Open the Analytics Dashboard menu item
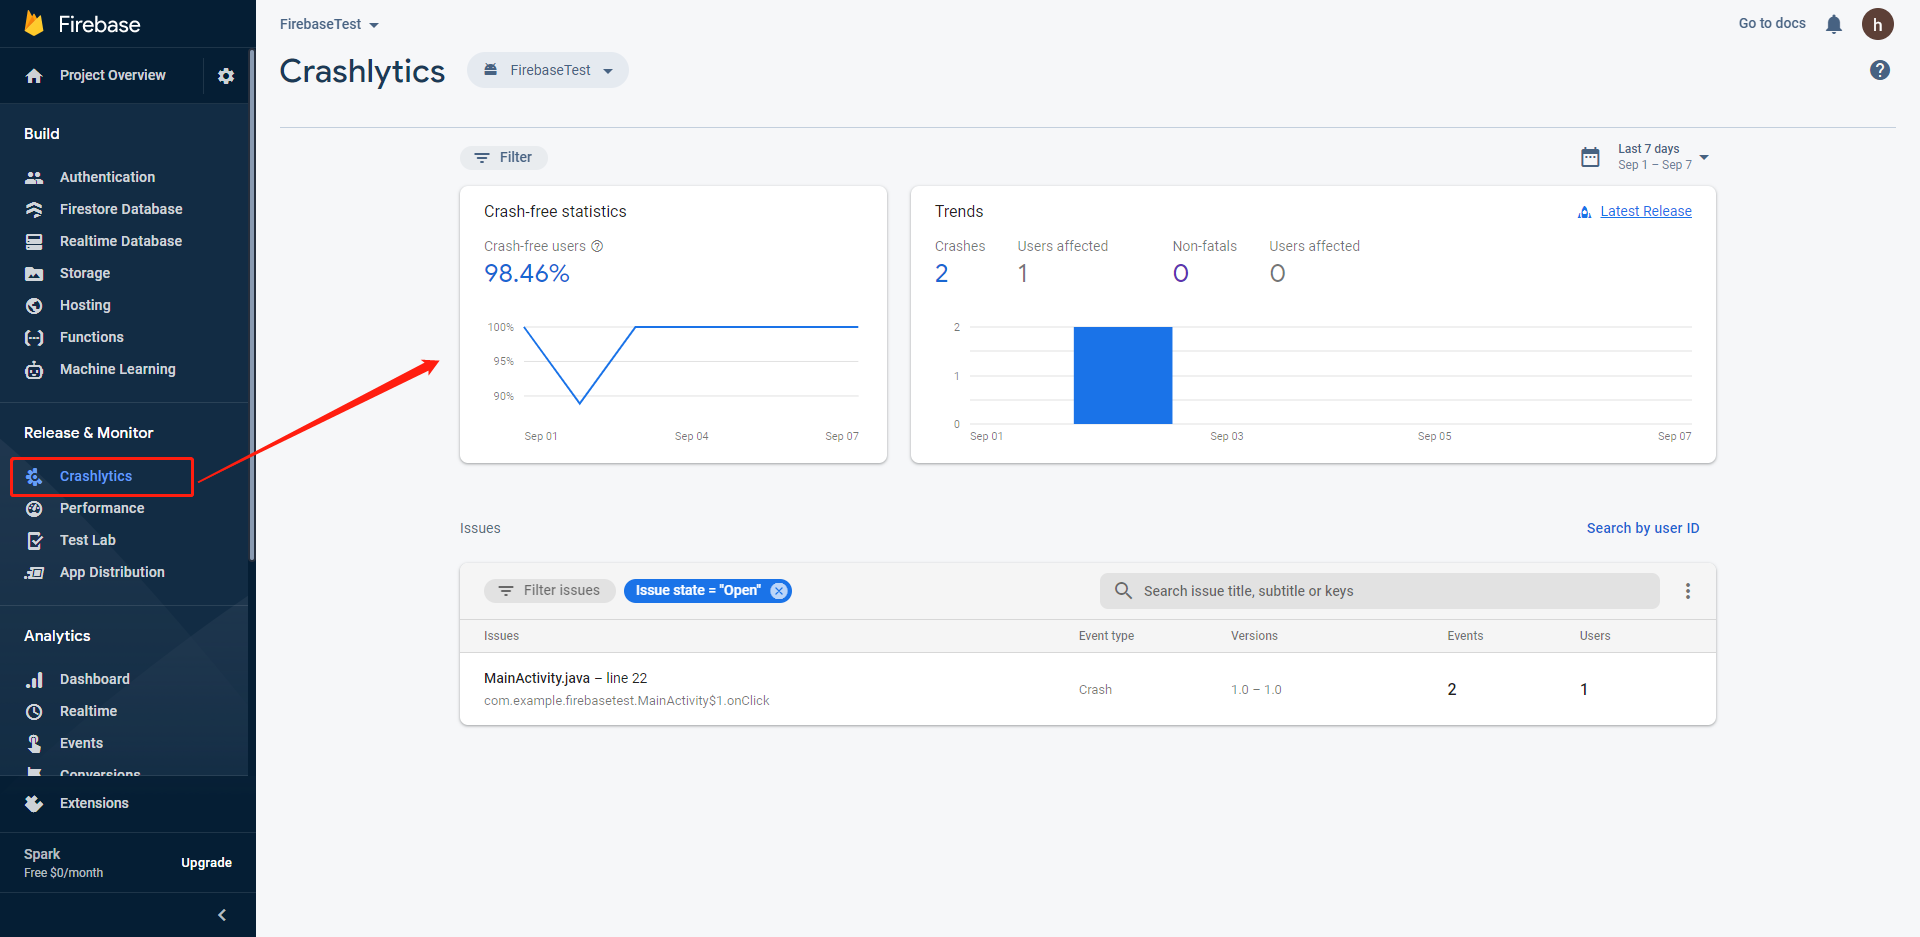This screenshot has height=937, width=1920. click(x=94, y=679)
